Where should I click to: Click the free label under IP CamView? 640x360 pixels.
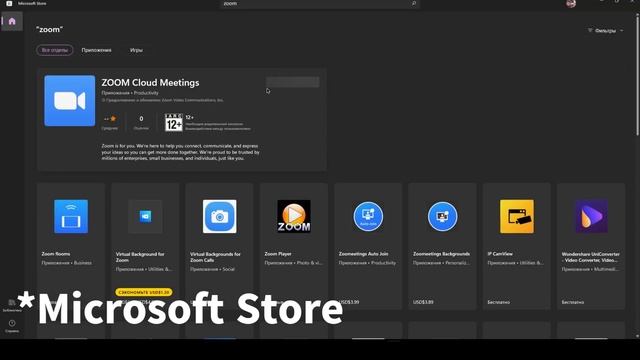pyautogui.click(x=498, y=302)
